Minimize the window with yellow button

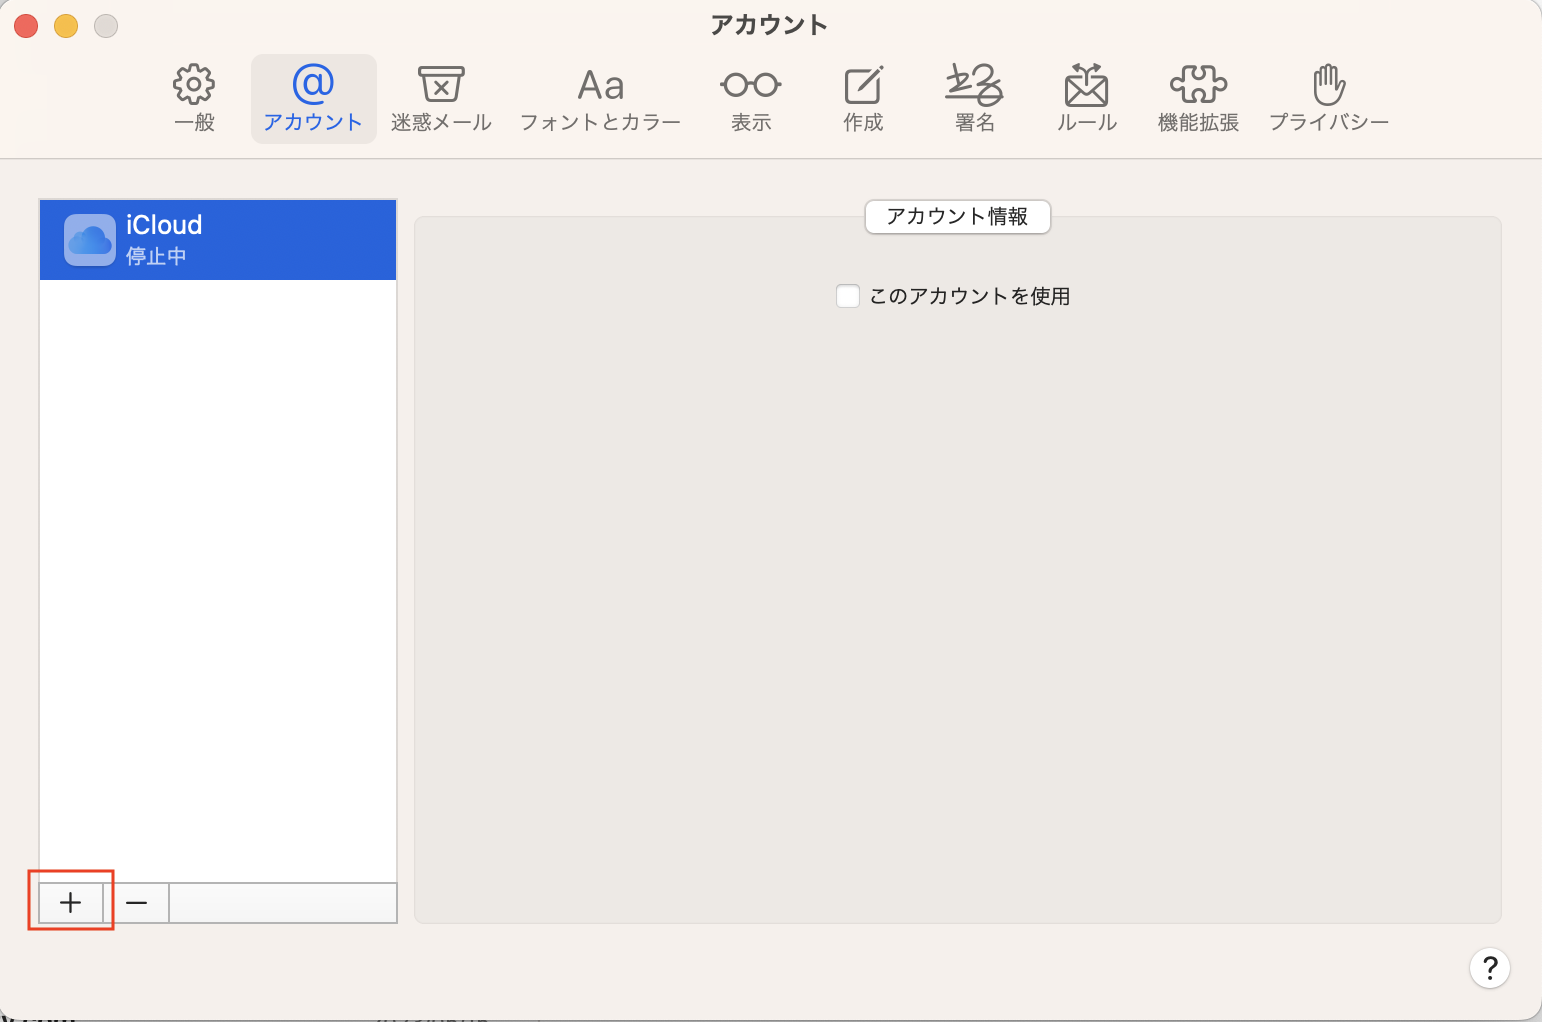coord(66,26)
